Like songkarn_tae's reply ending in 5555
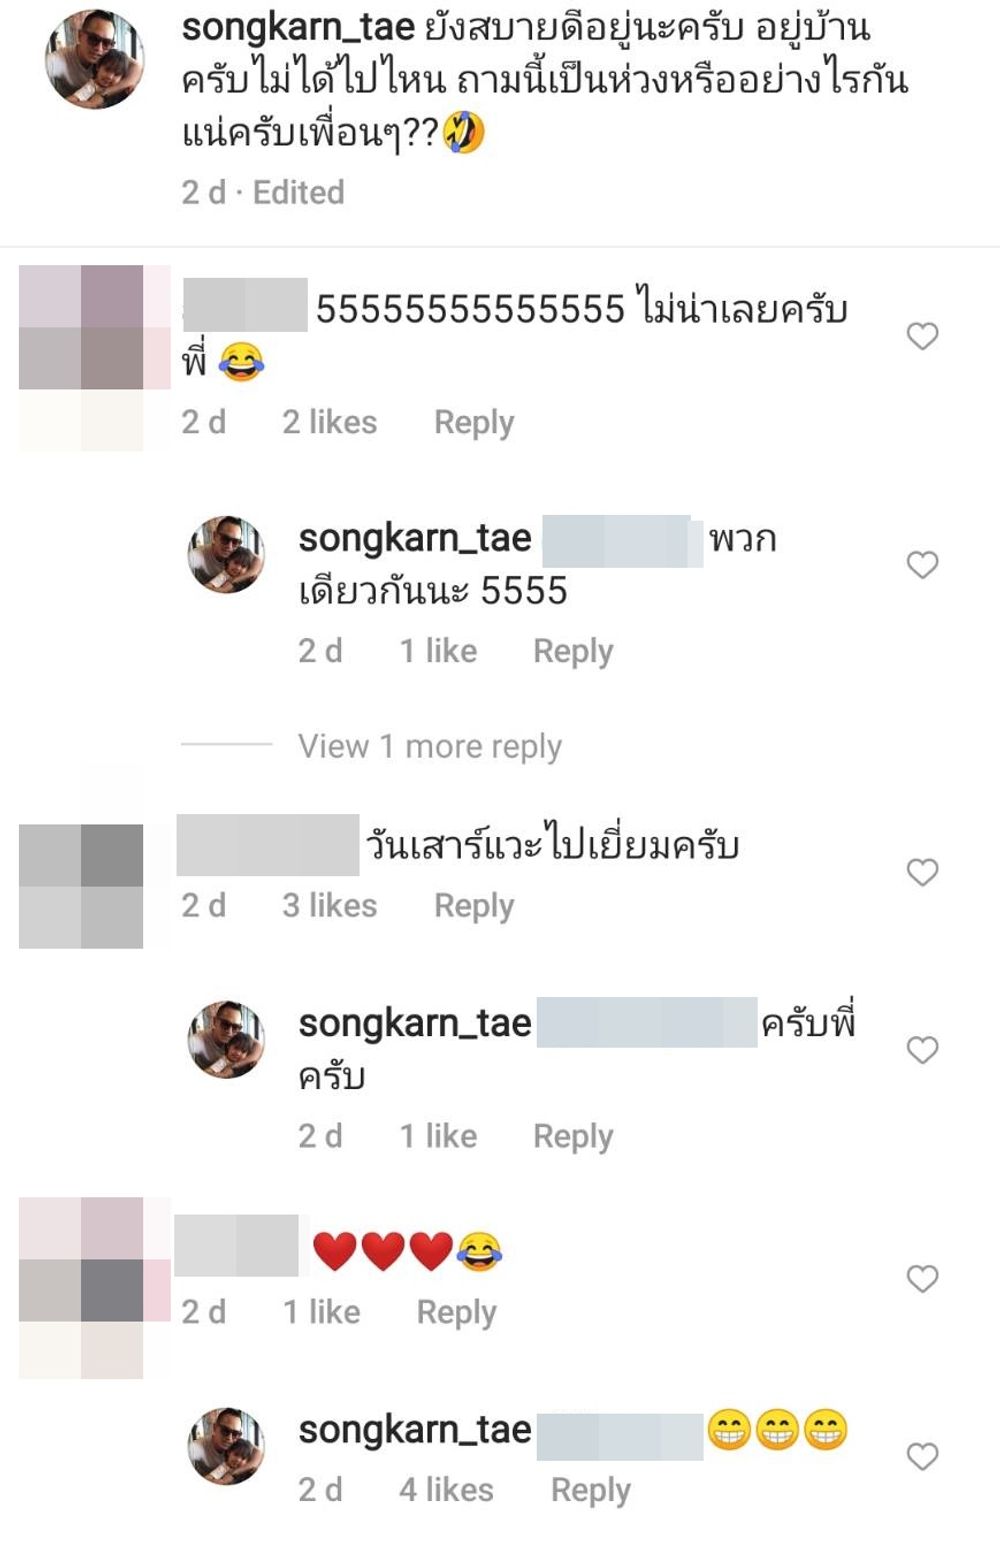1000x1542 pixels. [x=922, y=565]
